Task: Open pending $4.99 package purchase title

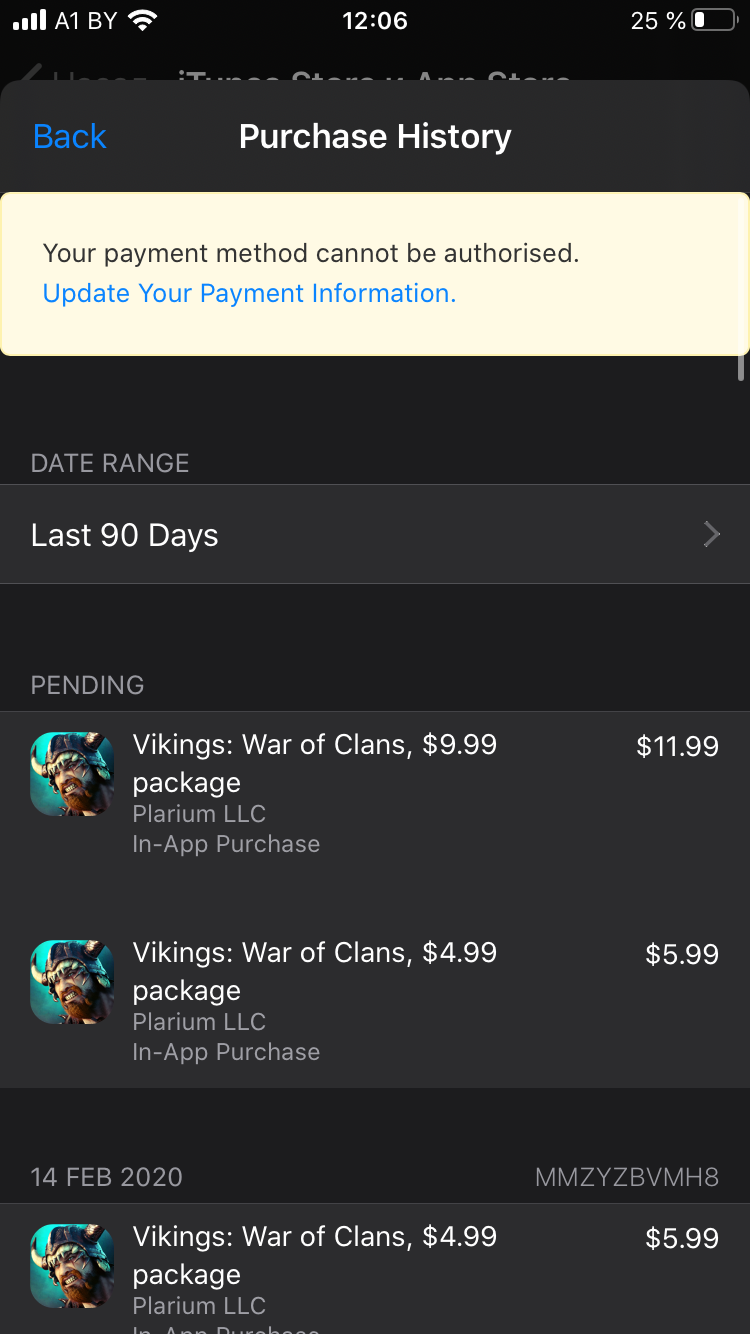Action: click(x=314, y=970)
